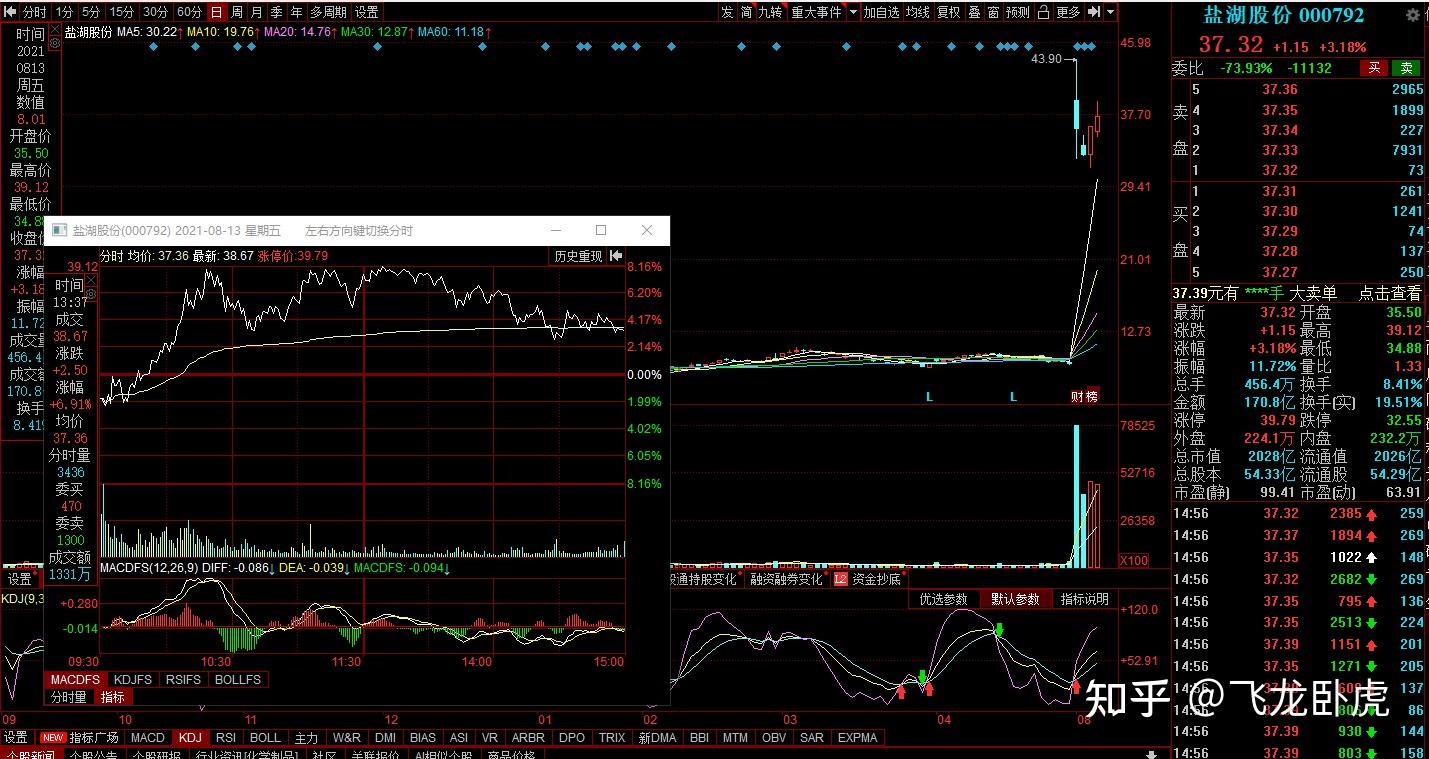Switch to the 1分 period tab

tap(64, 12)
